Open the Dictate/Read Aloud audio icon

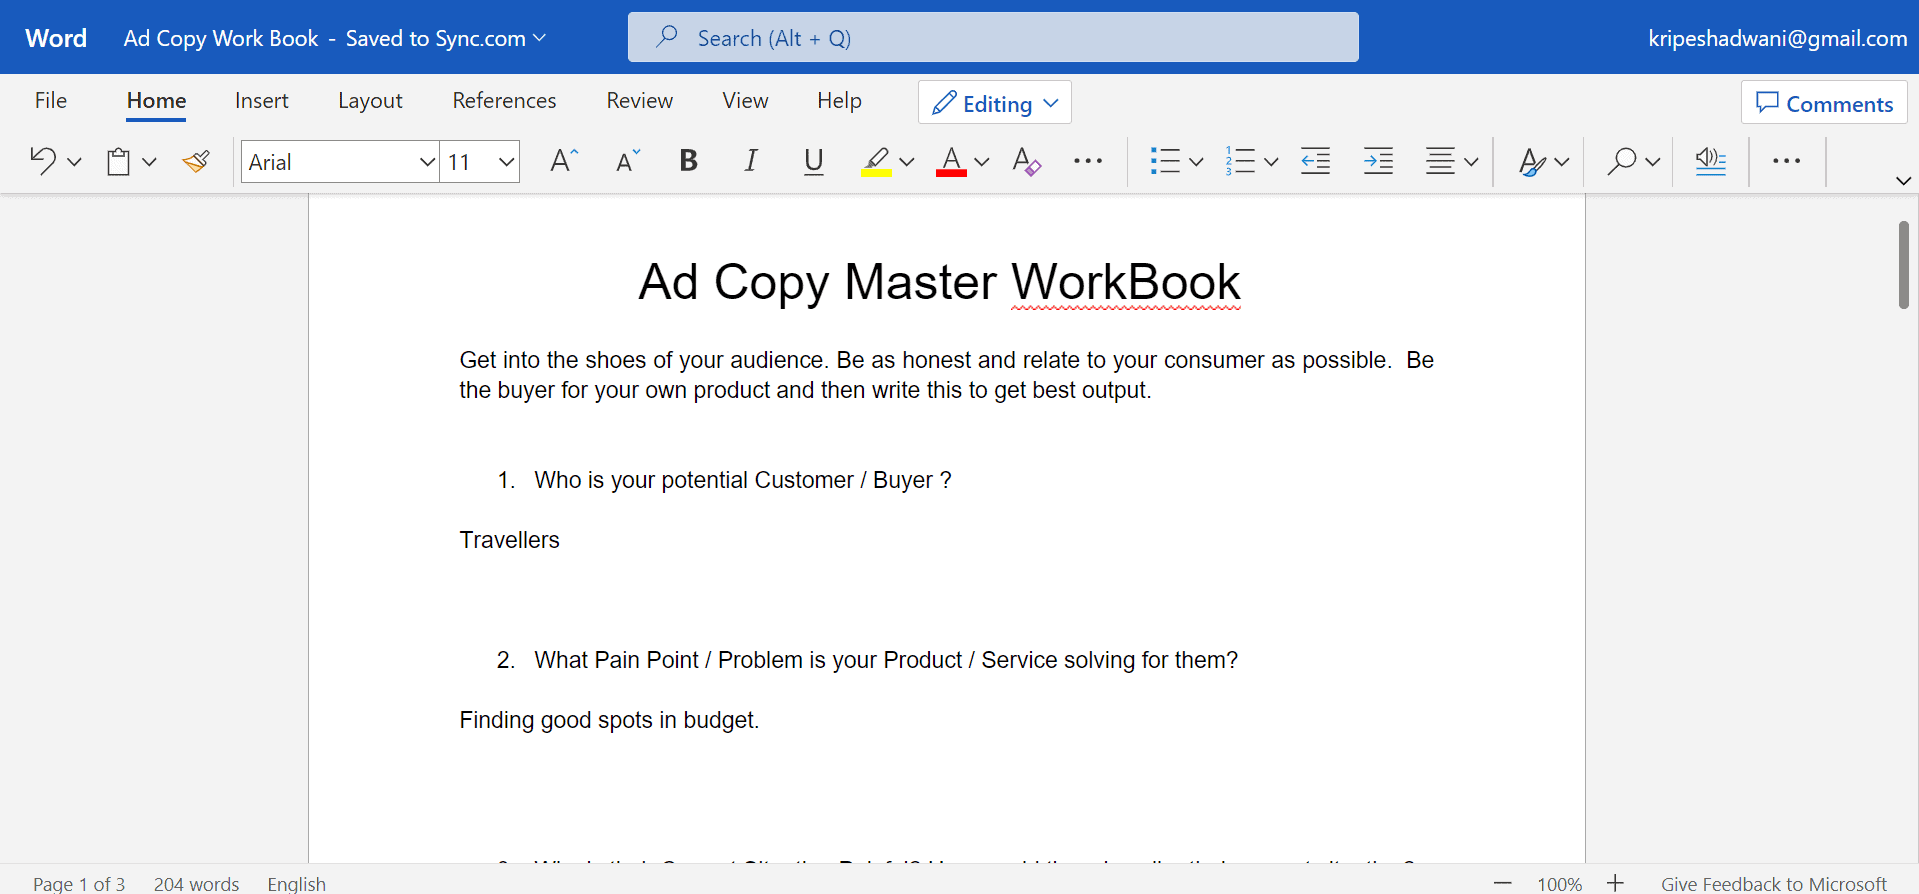coord(1710,161)
